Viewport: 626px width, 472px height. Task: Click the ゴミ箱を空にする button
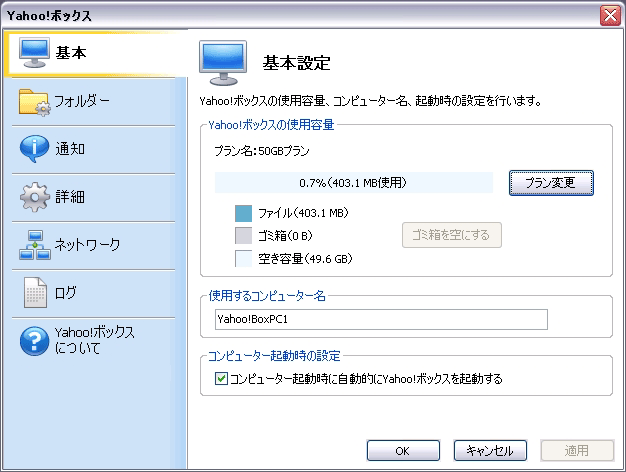(452, 235)
